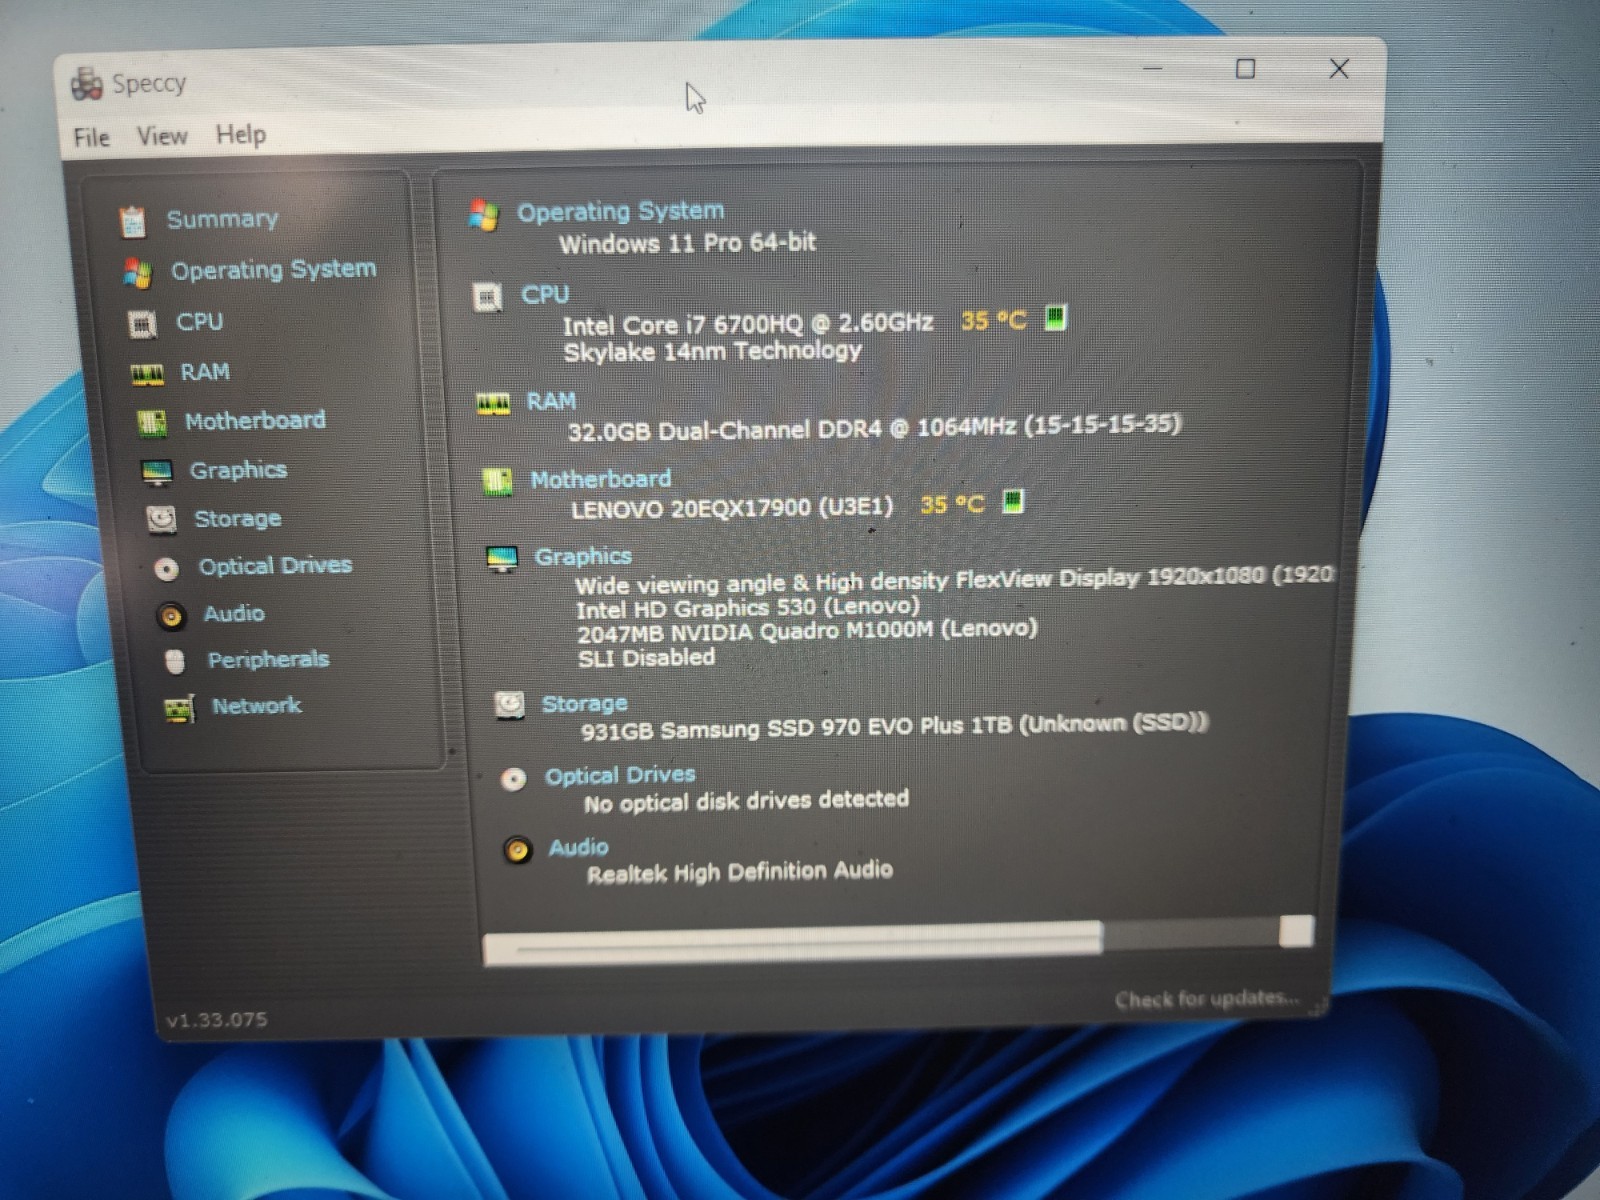This screenshot has height=1200, width=1600.
Task: Click the Windows flag icon in summary pane
Action: click(484, 214)
